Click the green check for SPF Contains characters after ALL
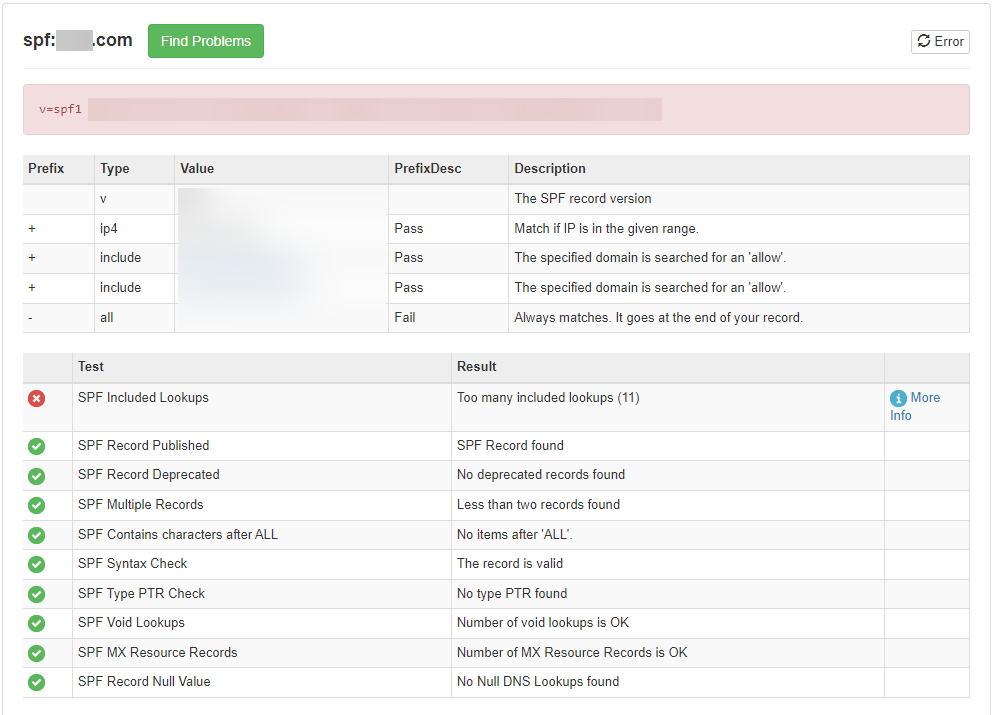Image resolution: width=992 pixels, height=715 pixels. point(37,535)
